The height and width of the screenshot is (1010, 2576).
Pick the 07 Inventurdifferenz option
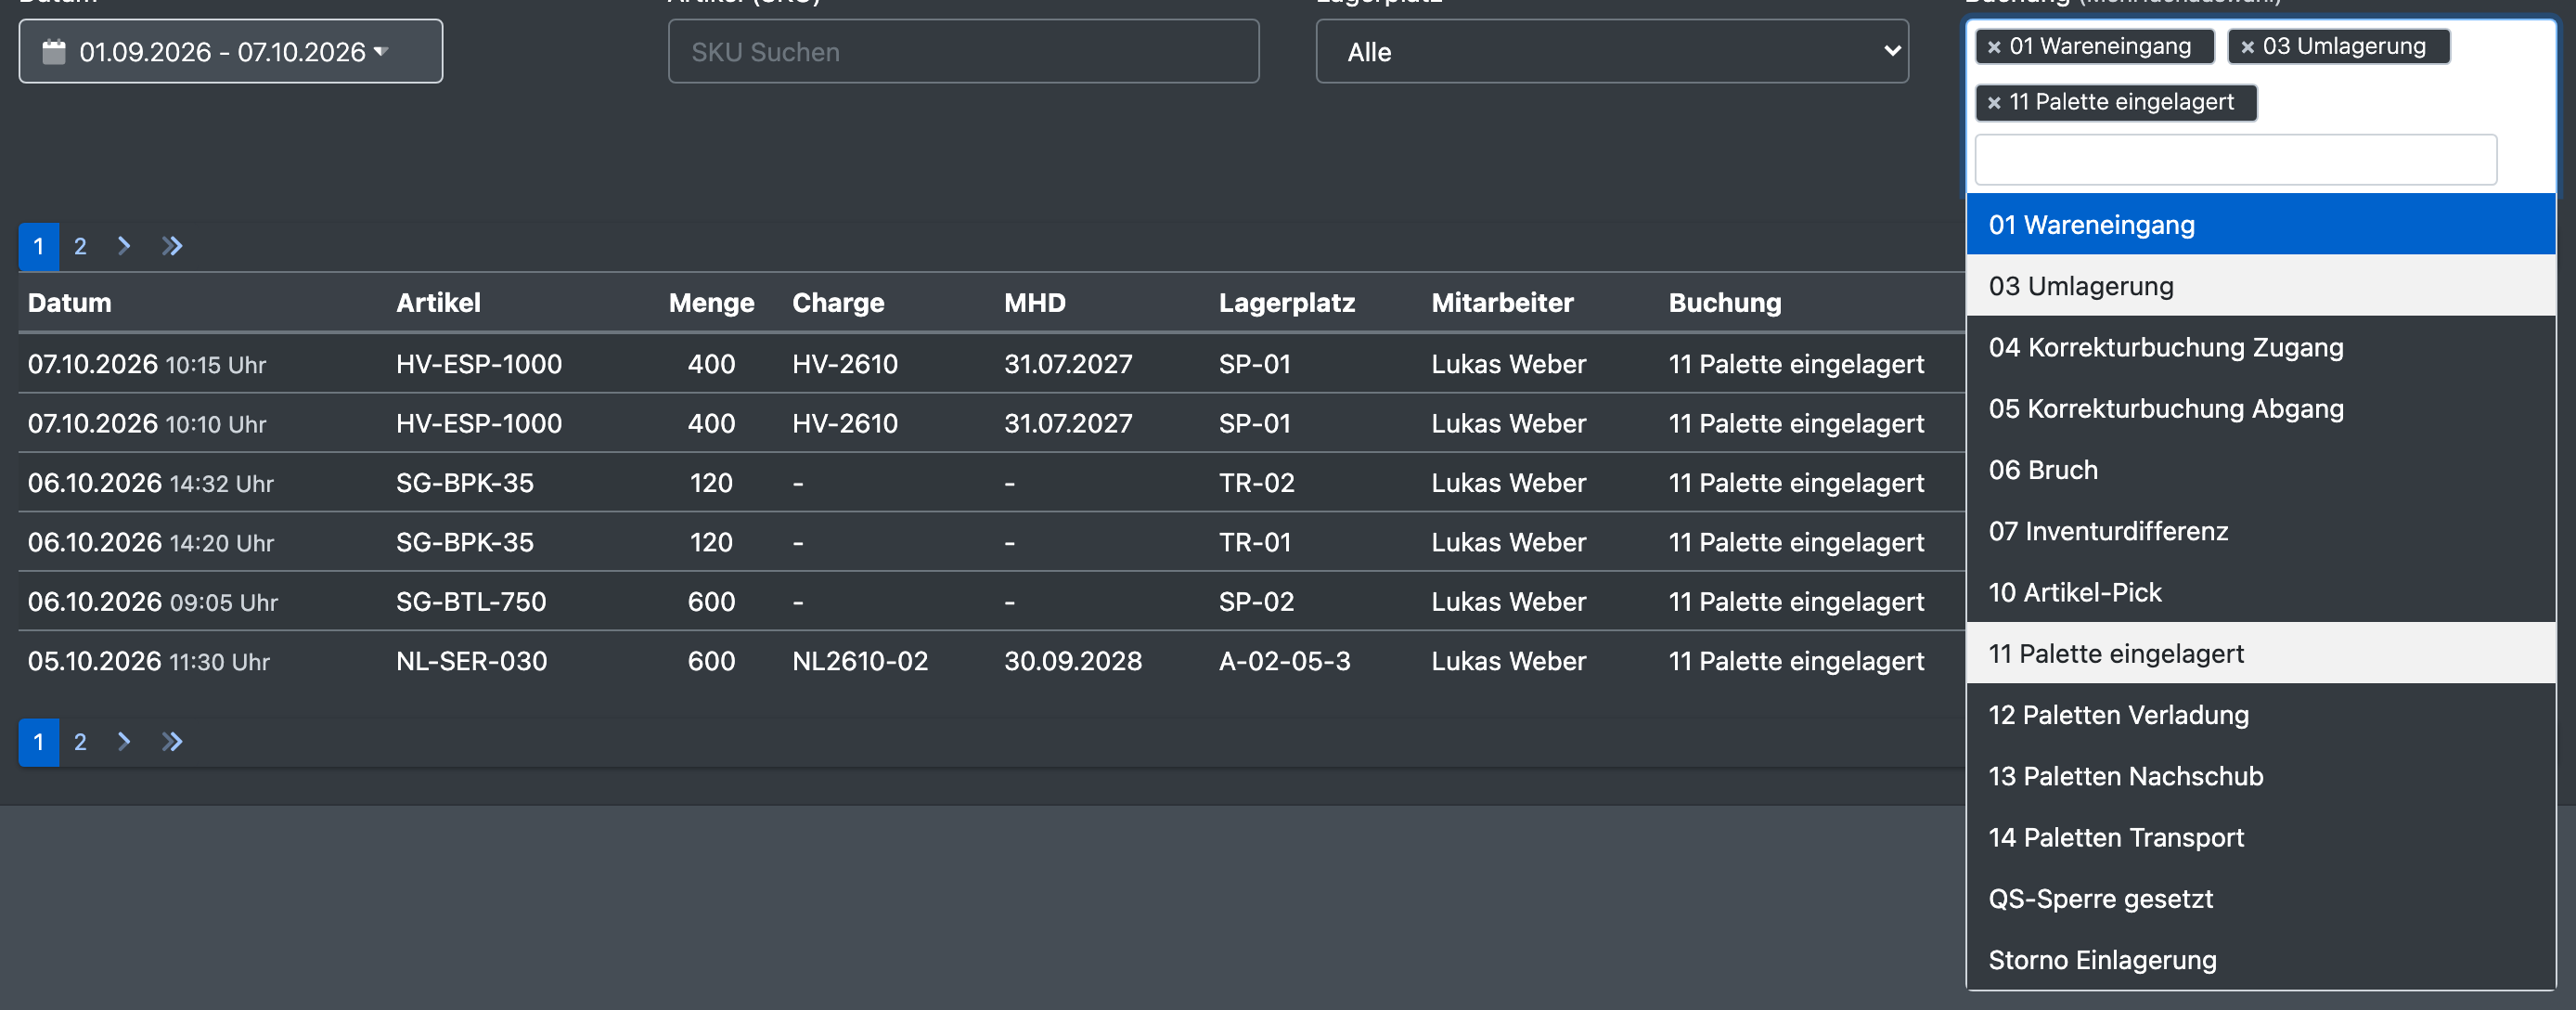point(2260,531)
